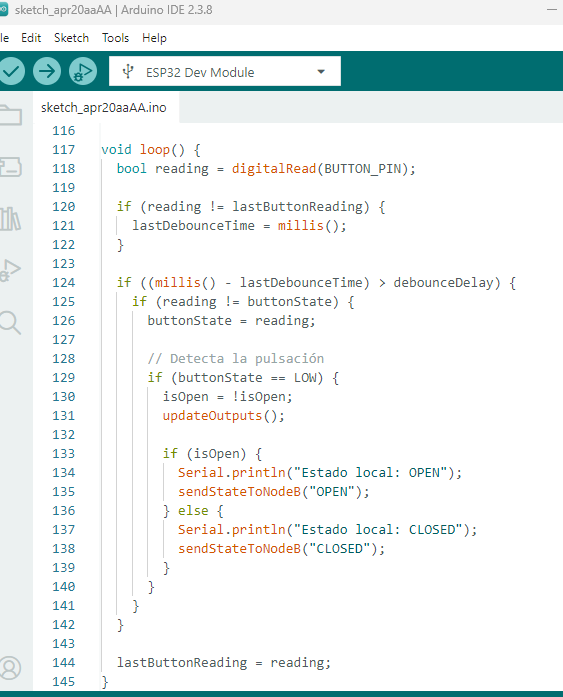The image size is (563, 697).
Task: Click 'if (reading != buttonState)' line 125
Action: (x=236, y=301)
